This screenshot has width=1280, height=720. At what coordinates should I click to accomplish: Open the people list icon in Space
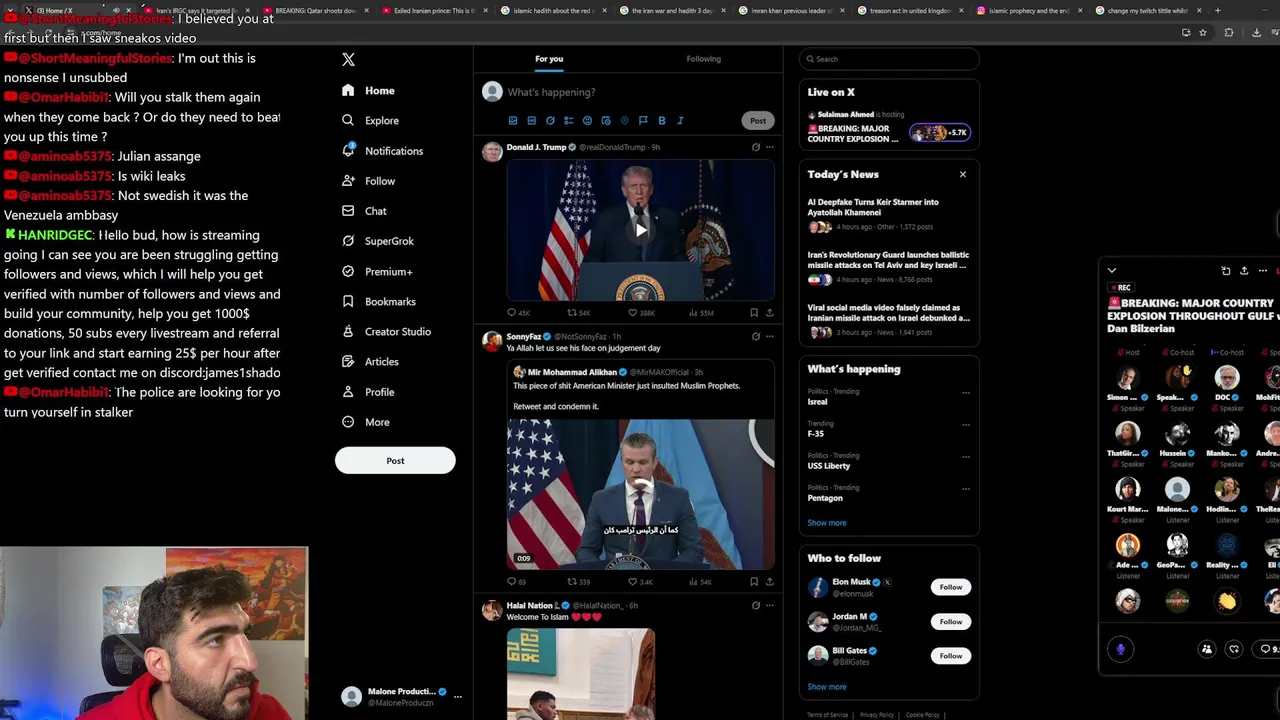pos(1207,649)
